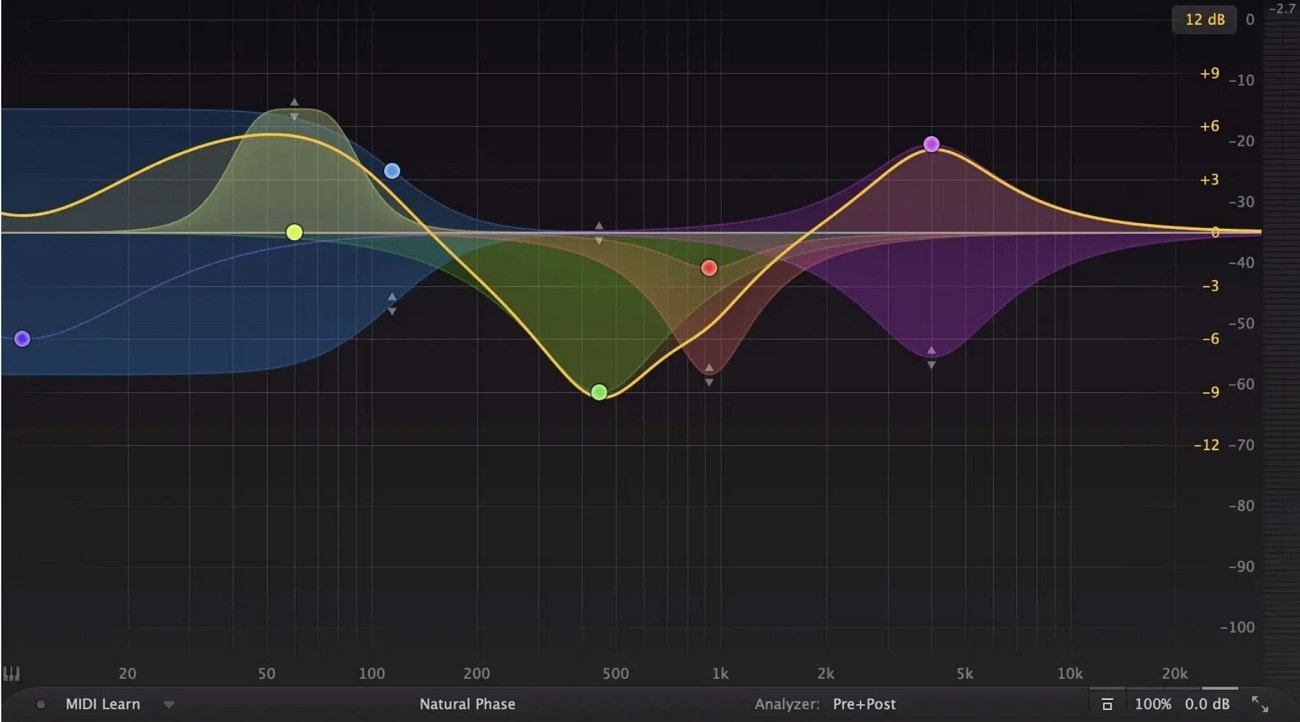Image resolution: width=1300 pixels, height=722 pixels.
Task: Click the -2.7 peak level readout
Action: click(x=1282, y=8)
